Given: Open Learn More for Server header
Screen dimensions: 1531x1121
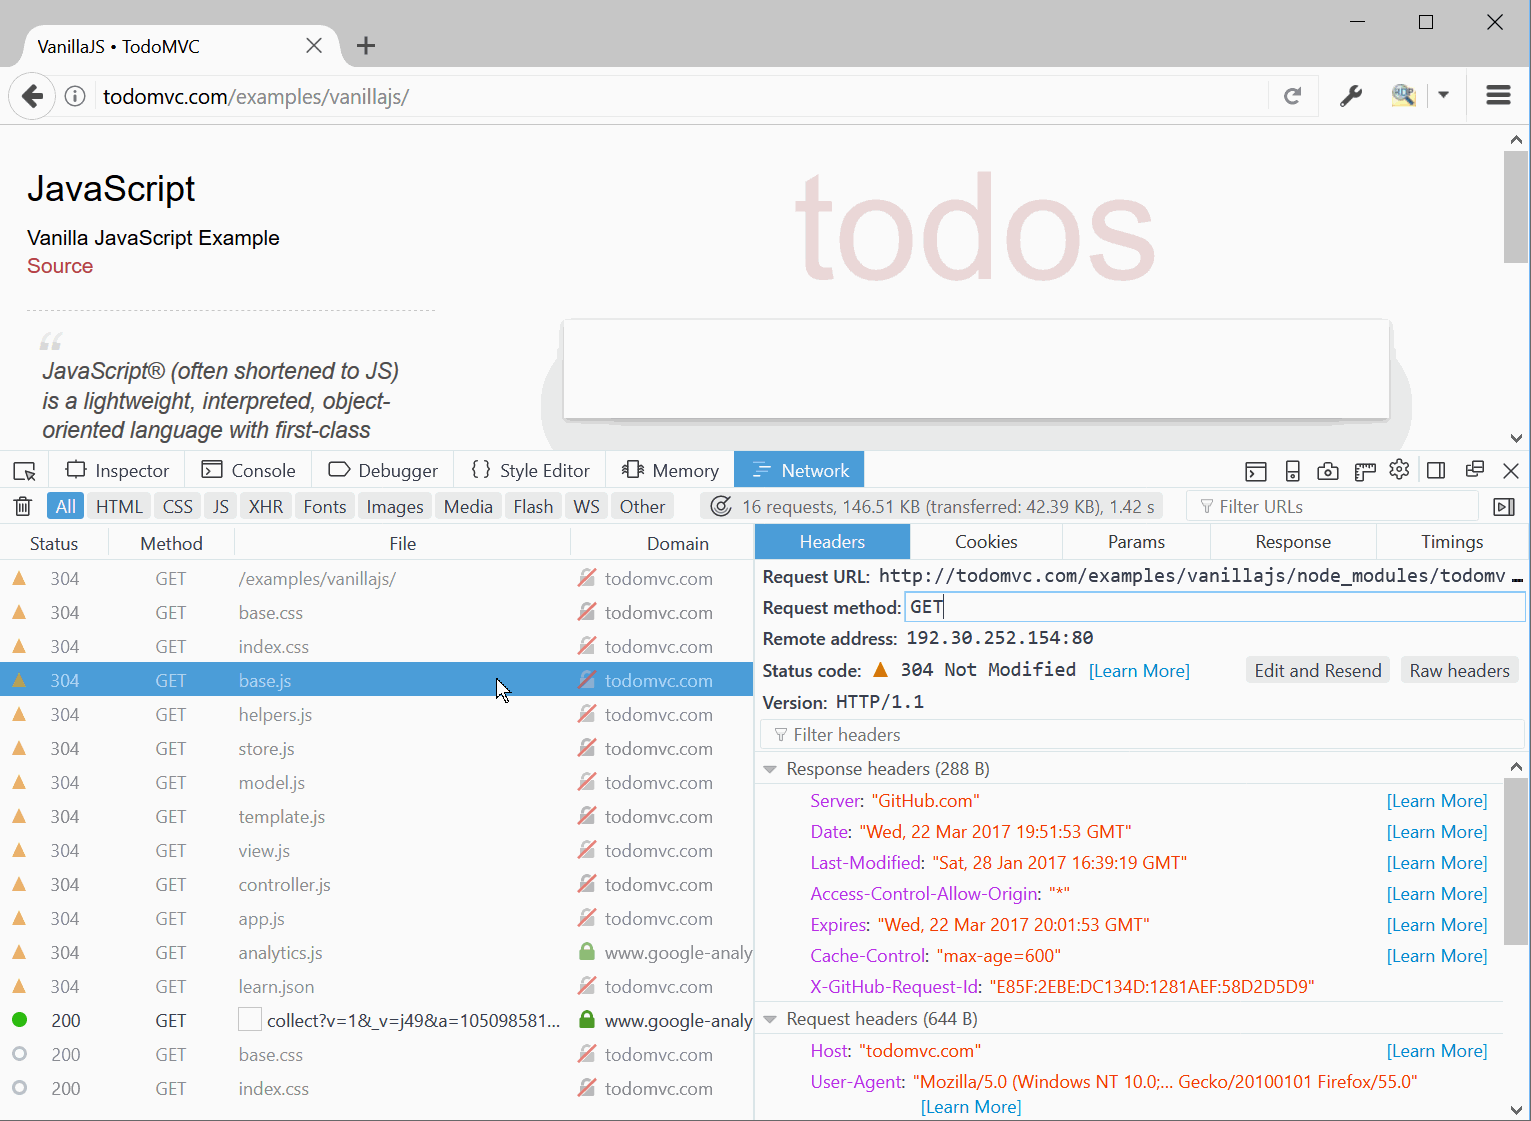Looking at the screenshot, I should pos(1437,801).
